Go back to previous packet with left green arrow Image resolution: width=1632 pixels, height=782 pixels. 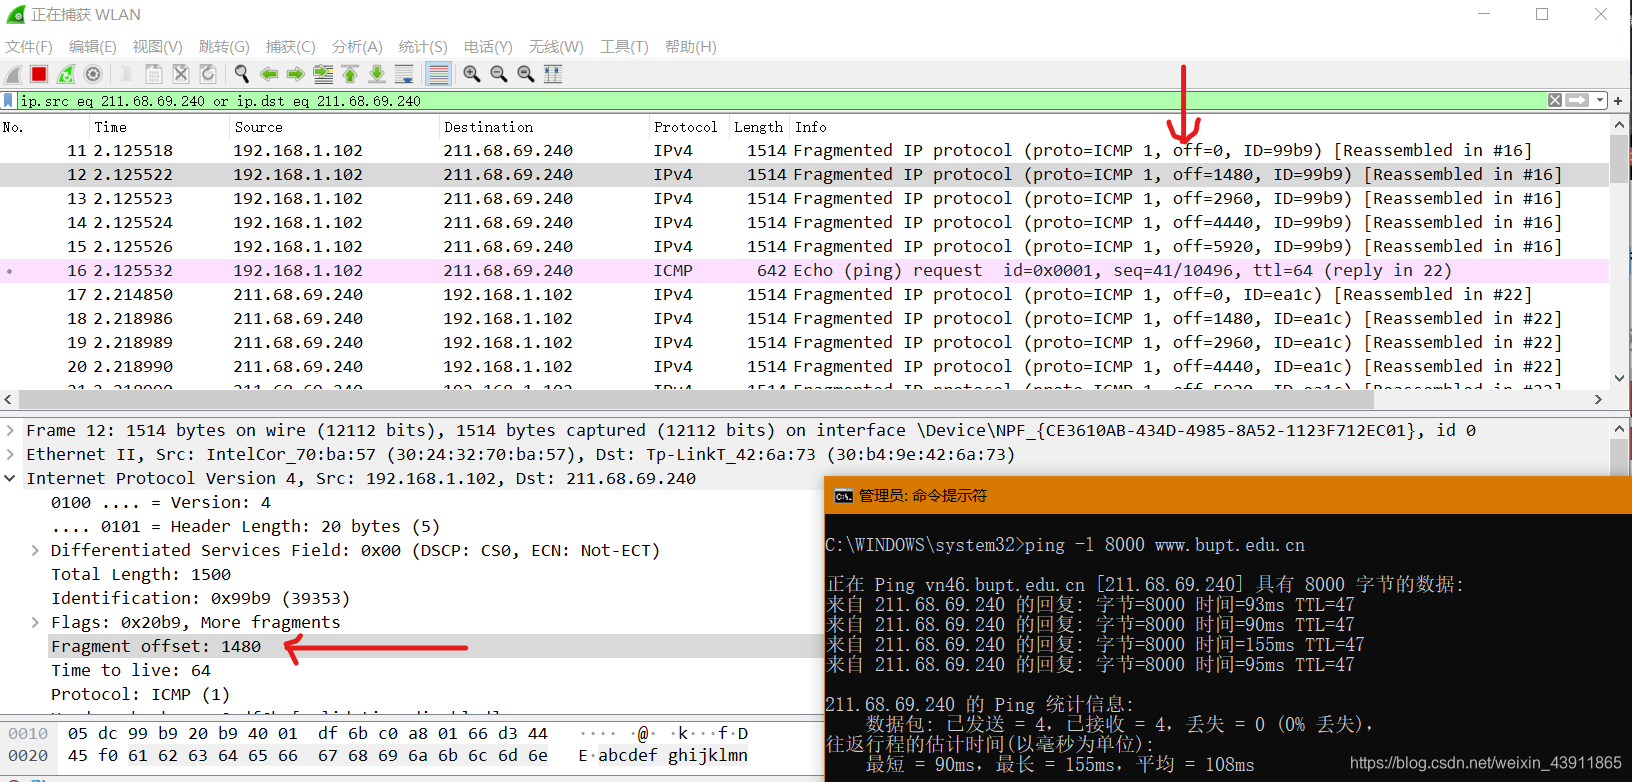pyautogui.click(x=269, y=74)
